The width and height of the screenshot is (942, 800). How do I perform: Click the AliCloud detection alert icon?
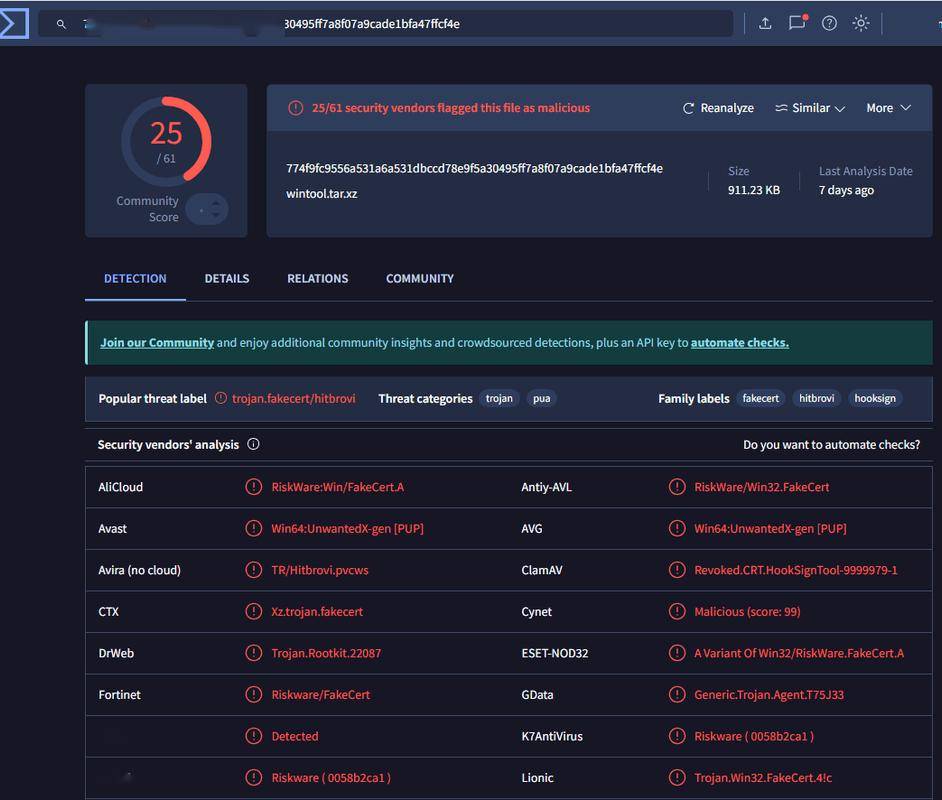pyautogui.click(x=254, y=486)
